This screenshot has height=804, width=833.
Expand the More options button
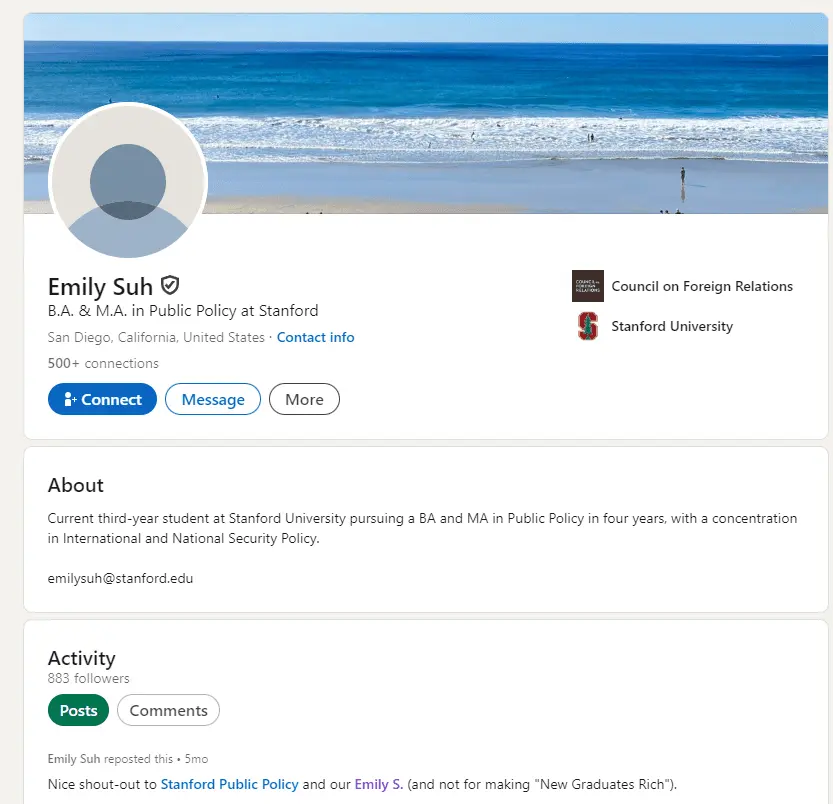click(304, 399)
